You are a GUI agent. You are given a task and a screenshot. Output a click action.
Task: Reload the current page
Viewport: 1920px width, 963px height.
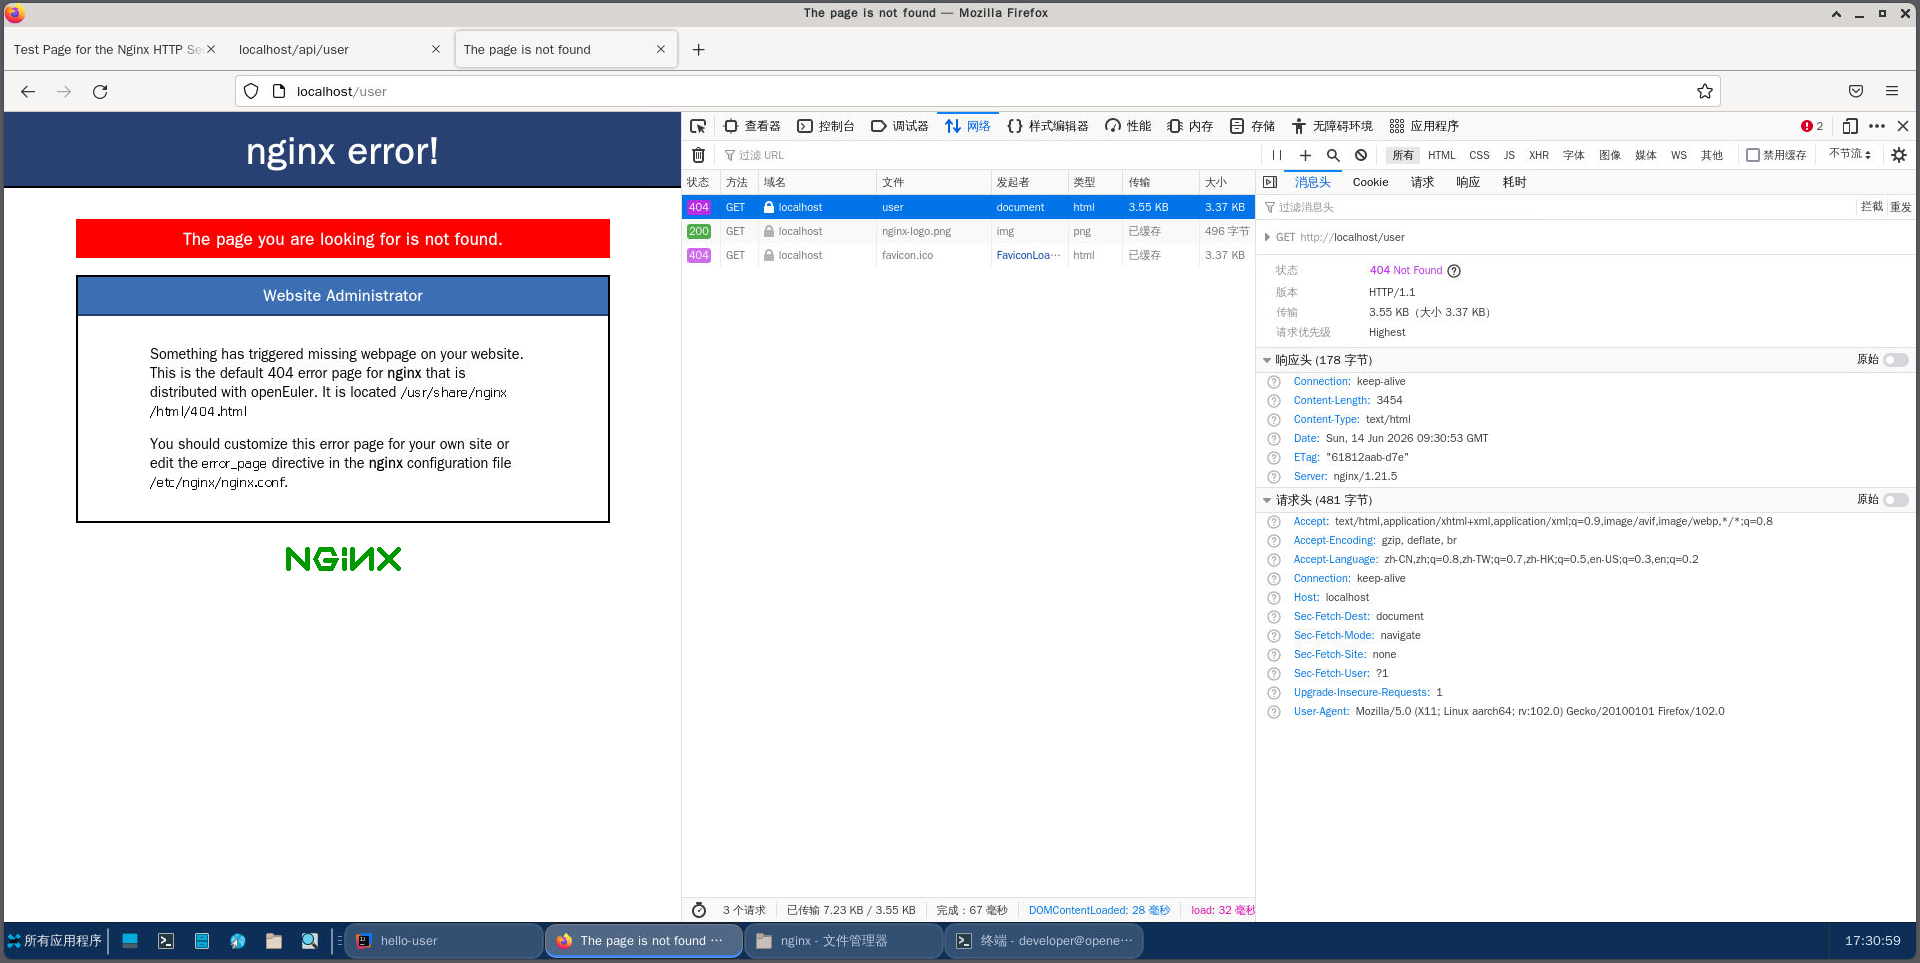coord(100,91)
